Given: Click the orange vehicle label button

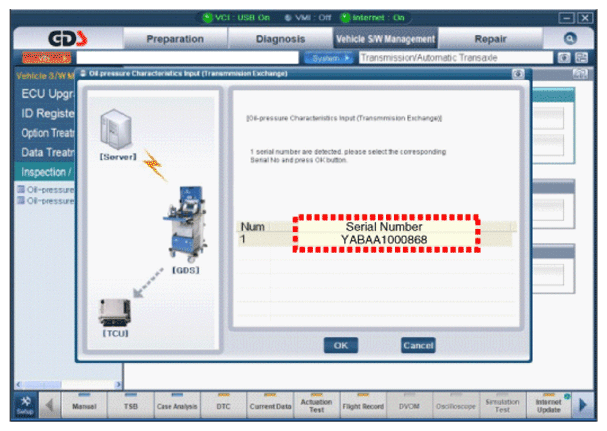Looking at the screenshot, I should coord(46,58).
